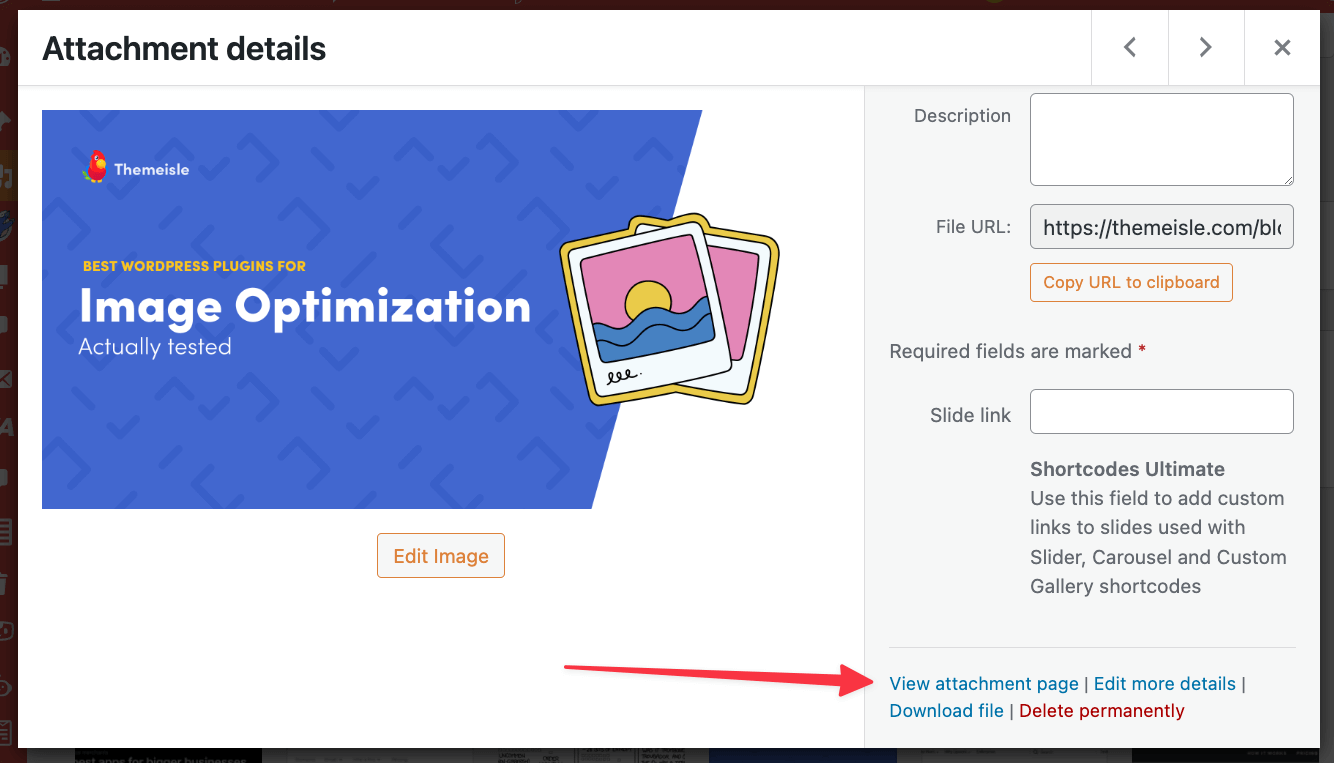Click the Attachment details heading
This screenshot has width=1334, height=763.
click(x=183, y=48)
